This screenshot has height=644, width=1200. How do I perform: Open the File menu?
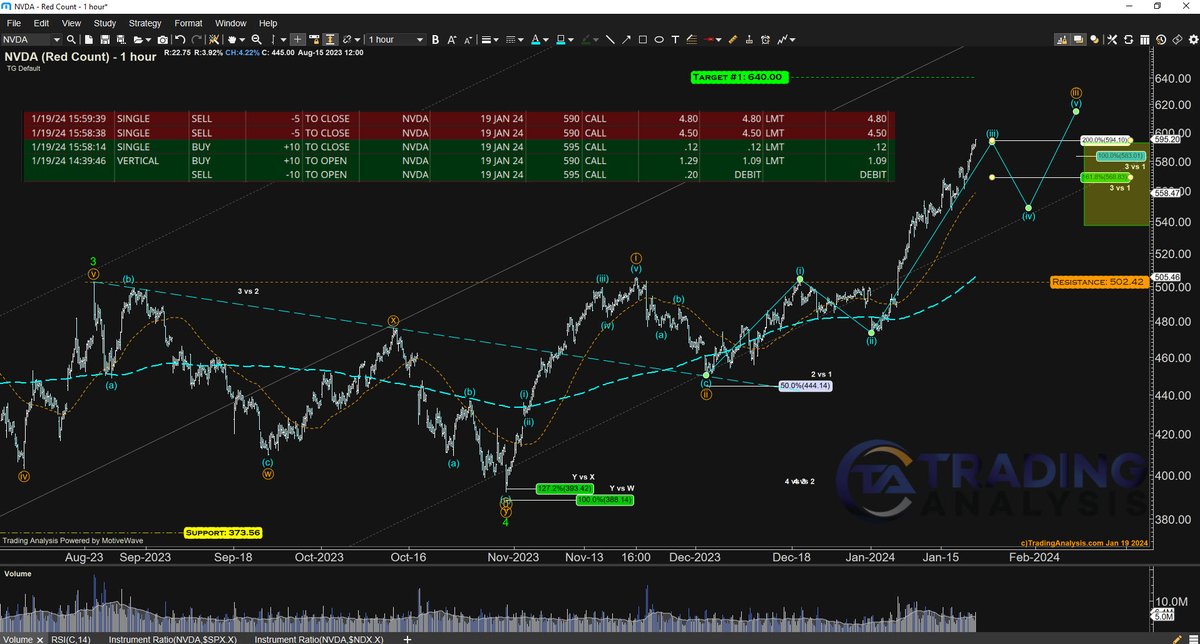point(14,22)
